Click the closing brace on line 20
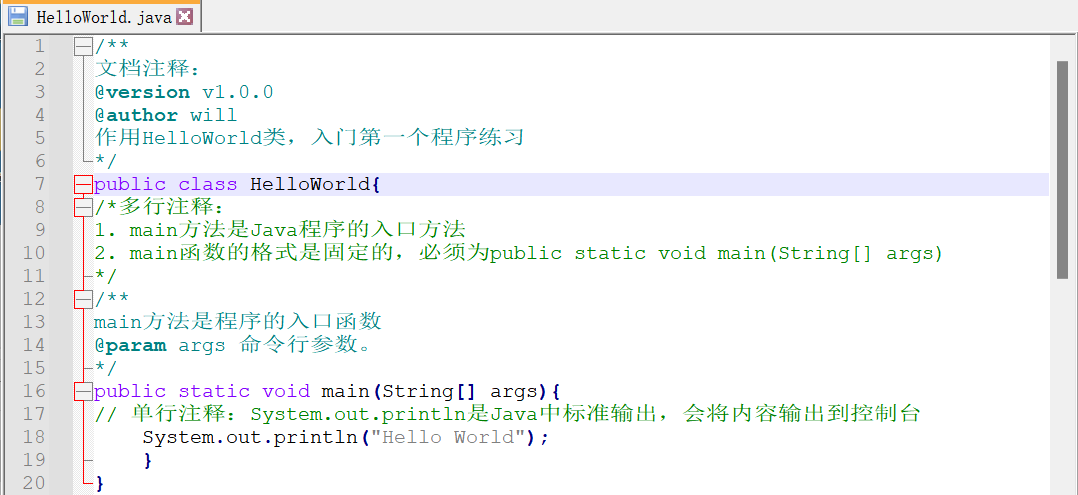The image size is (1078, 495). click(100, 483)
